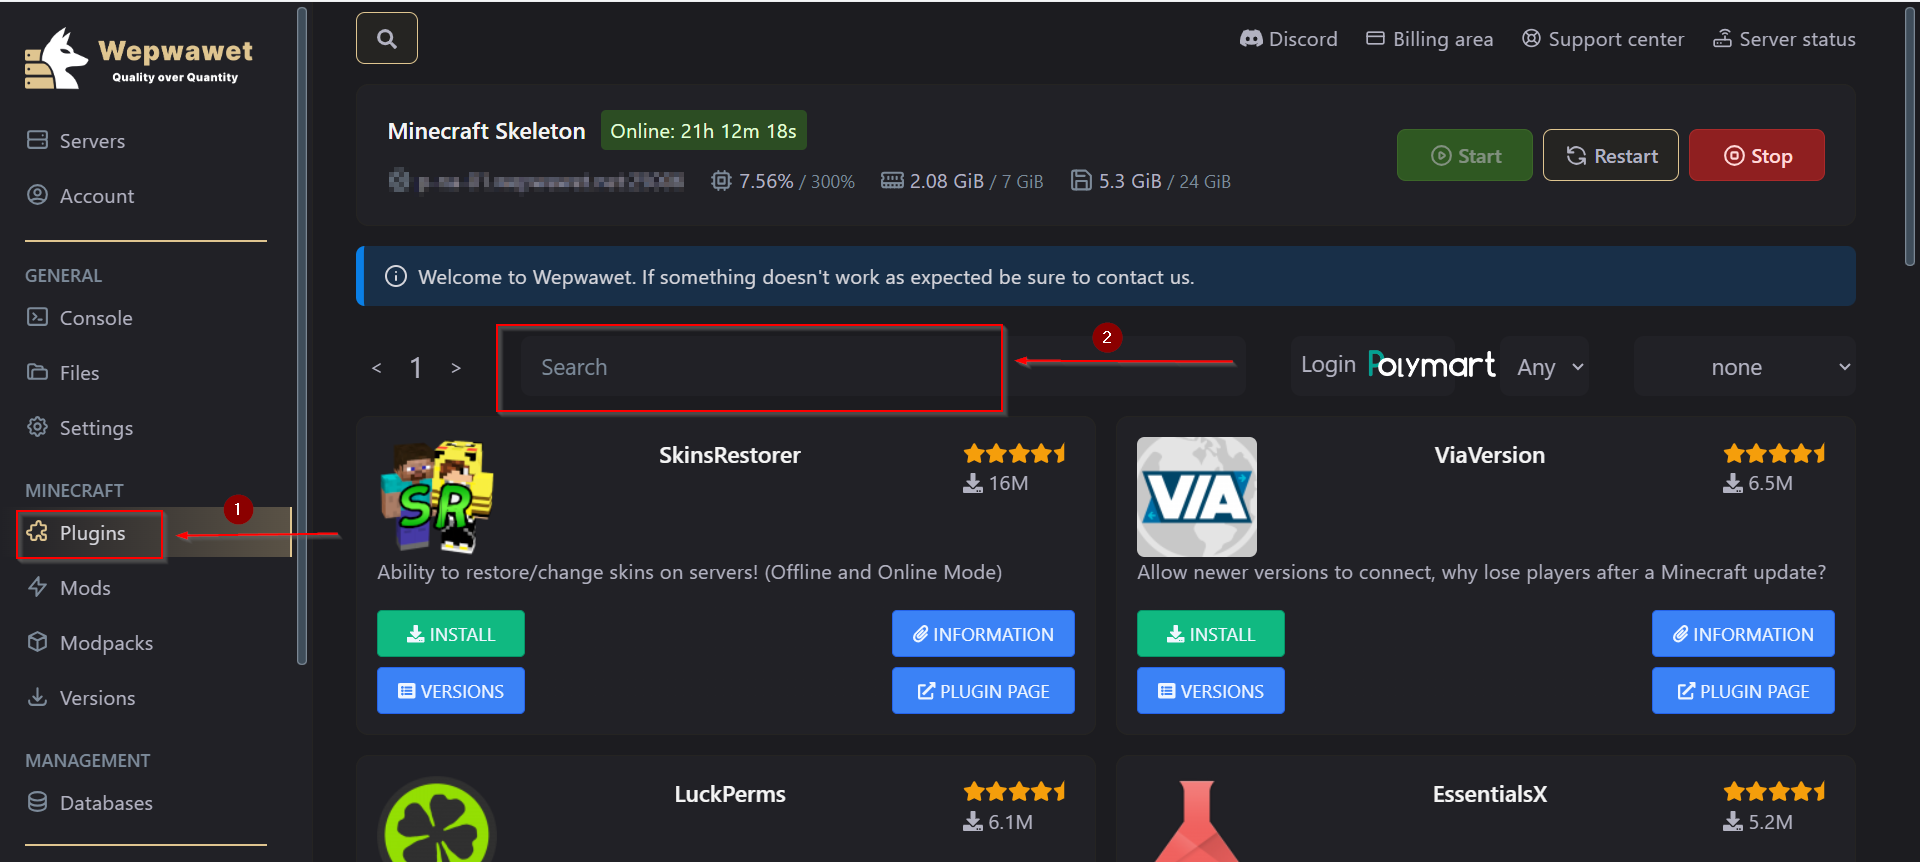Click the CPU usage chip icon

click(721, 181)
